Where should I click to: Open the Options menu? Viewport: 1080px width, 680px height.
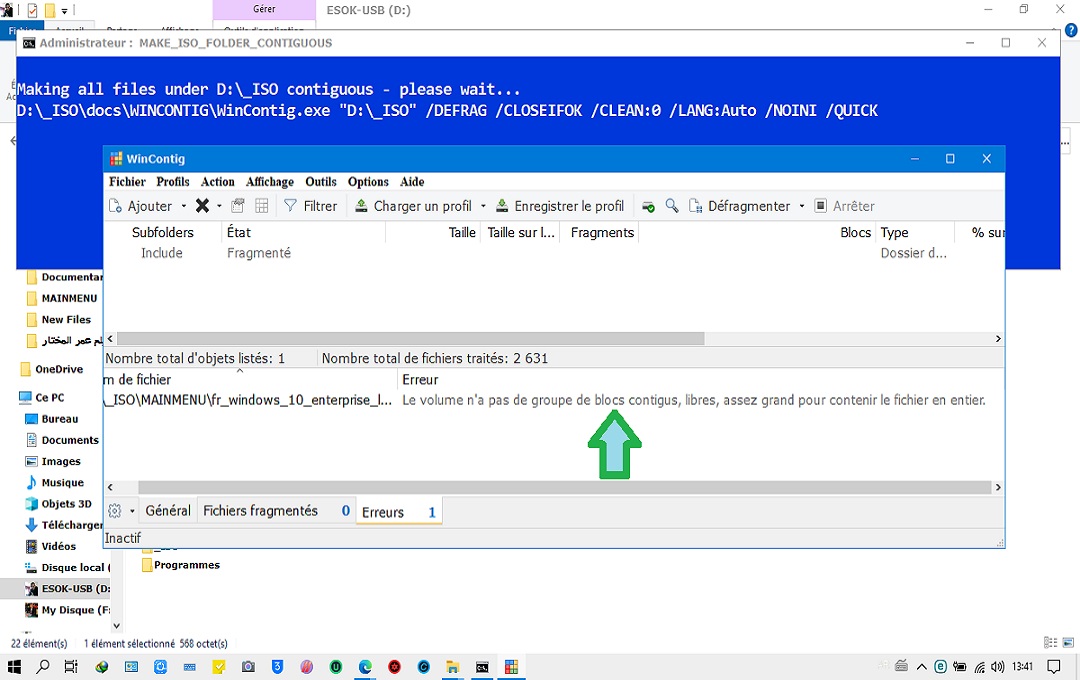pos(368,182)
